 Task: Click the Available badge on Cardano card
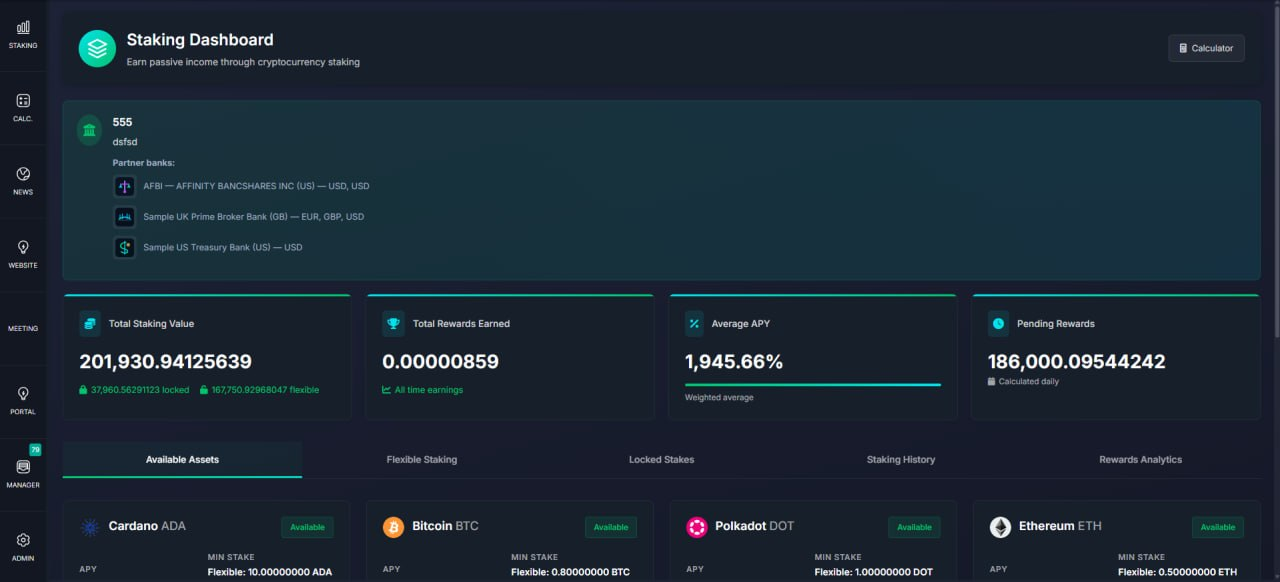pyautogui.click(x=308, y=527)
